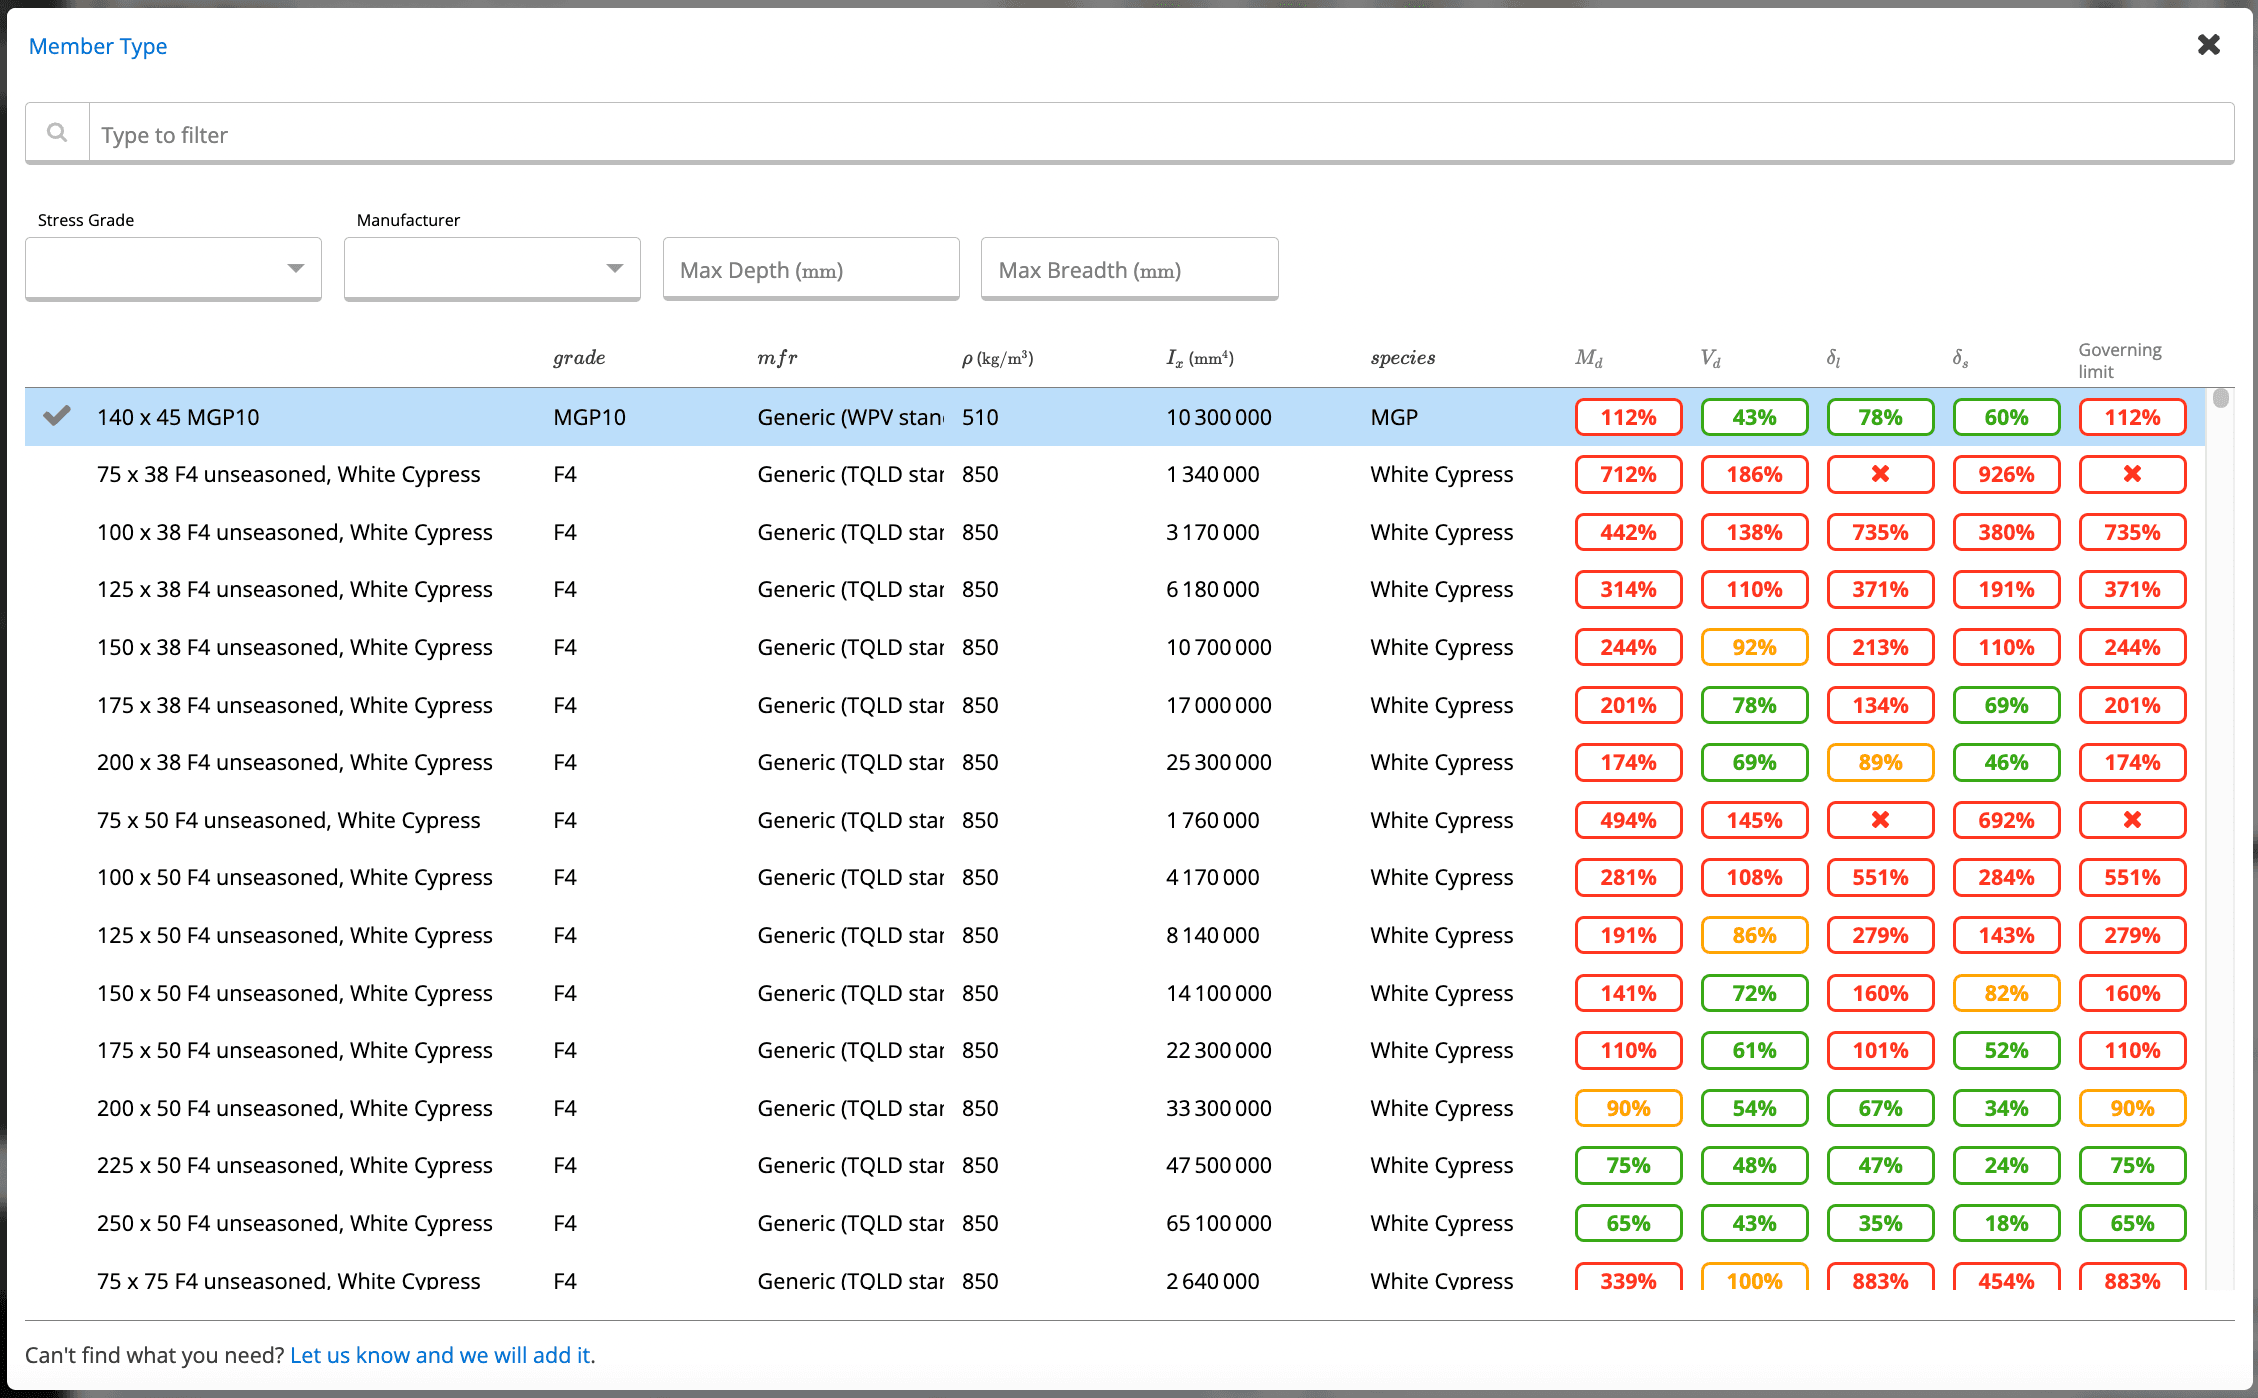Click the checkmark on 140 x 45 MGP10
The image size is (2258, 1398).
click(x=57, y=415)
